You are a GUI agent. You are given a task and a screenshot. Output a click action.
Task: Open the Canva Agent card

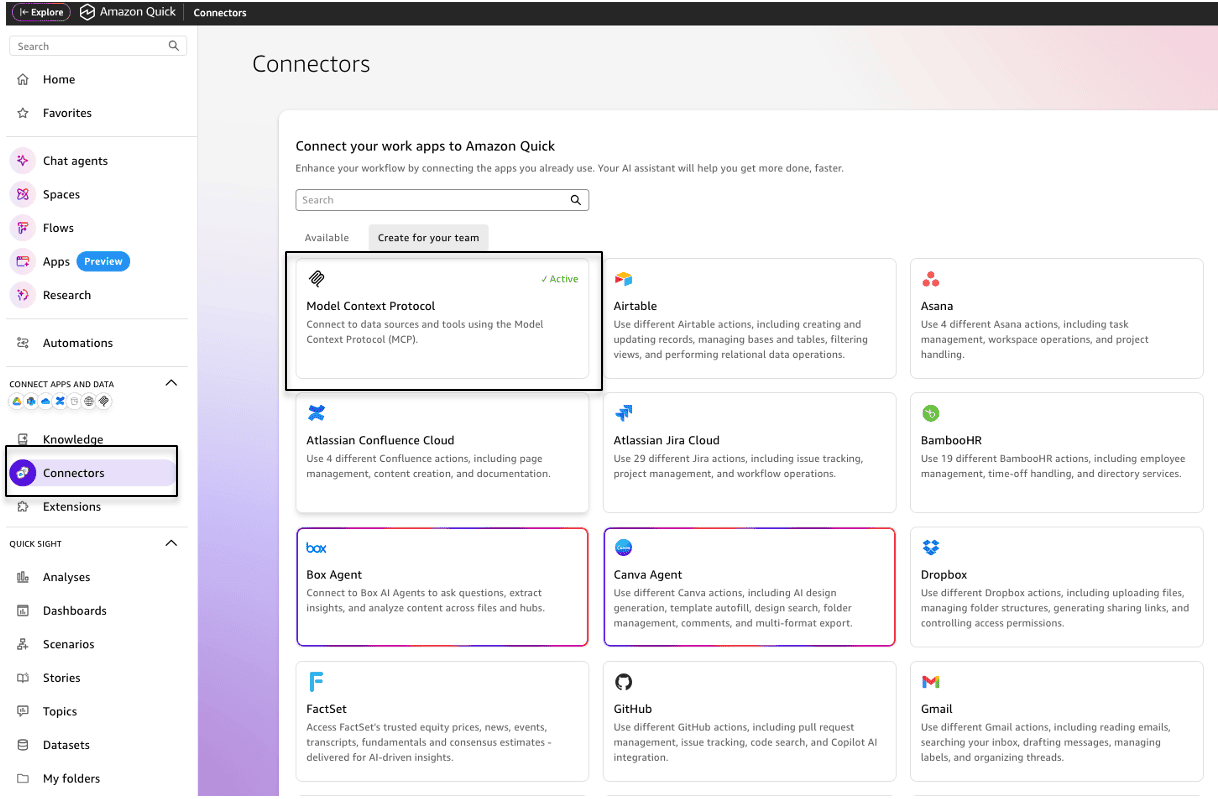(x=749, y=587)
